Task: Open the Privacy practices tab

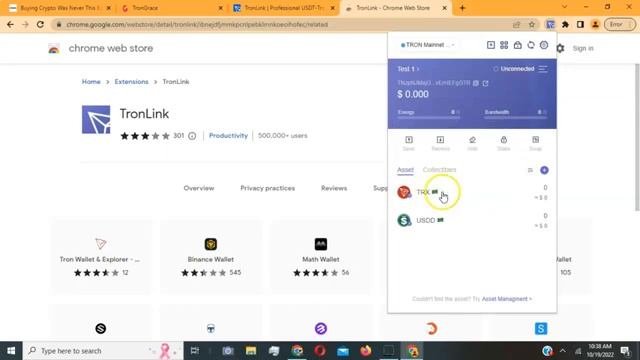Action: click(267, 188)
